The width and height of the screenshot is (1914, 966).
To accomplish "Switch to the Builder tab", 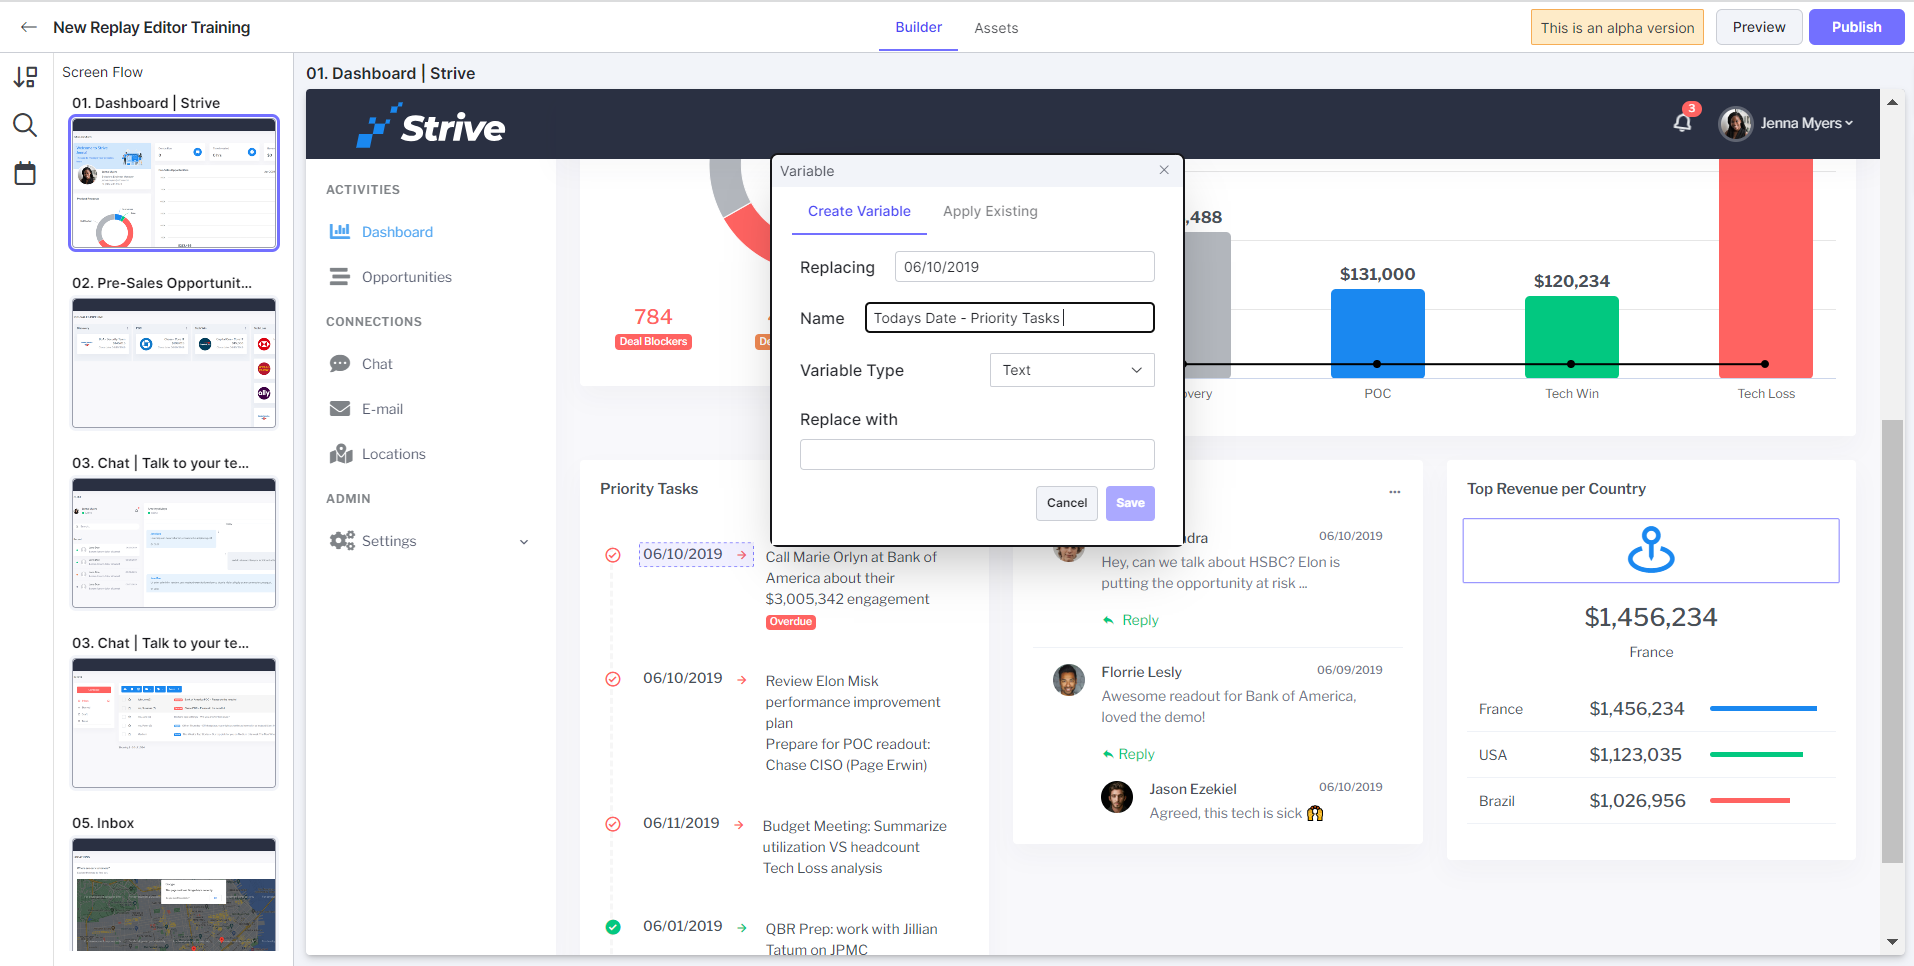I will [918, 27].
